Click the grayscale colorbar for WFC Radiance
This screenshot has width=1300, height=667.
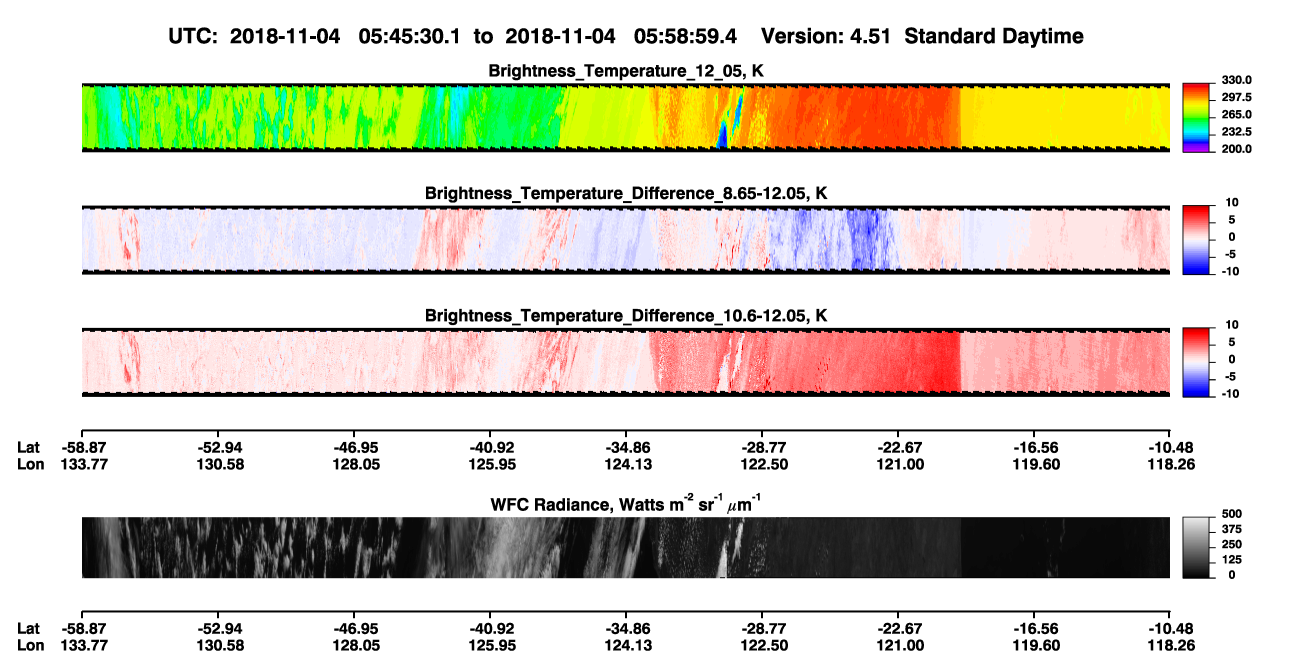pyautogui.click(x=1197, y=547)
